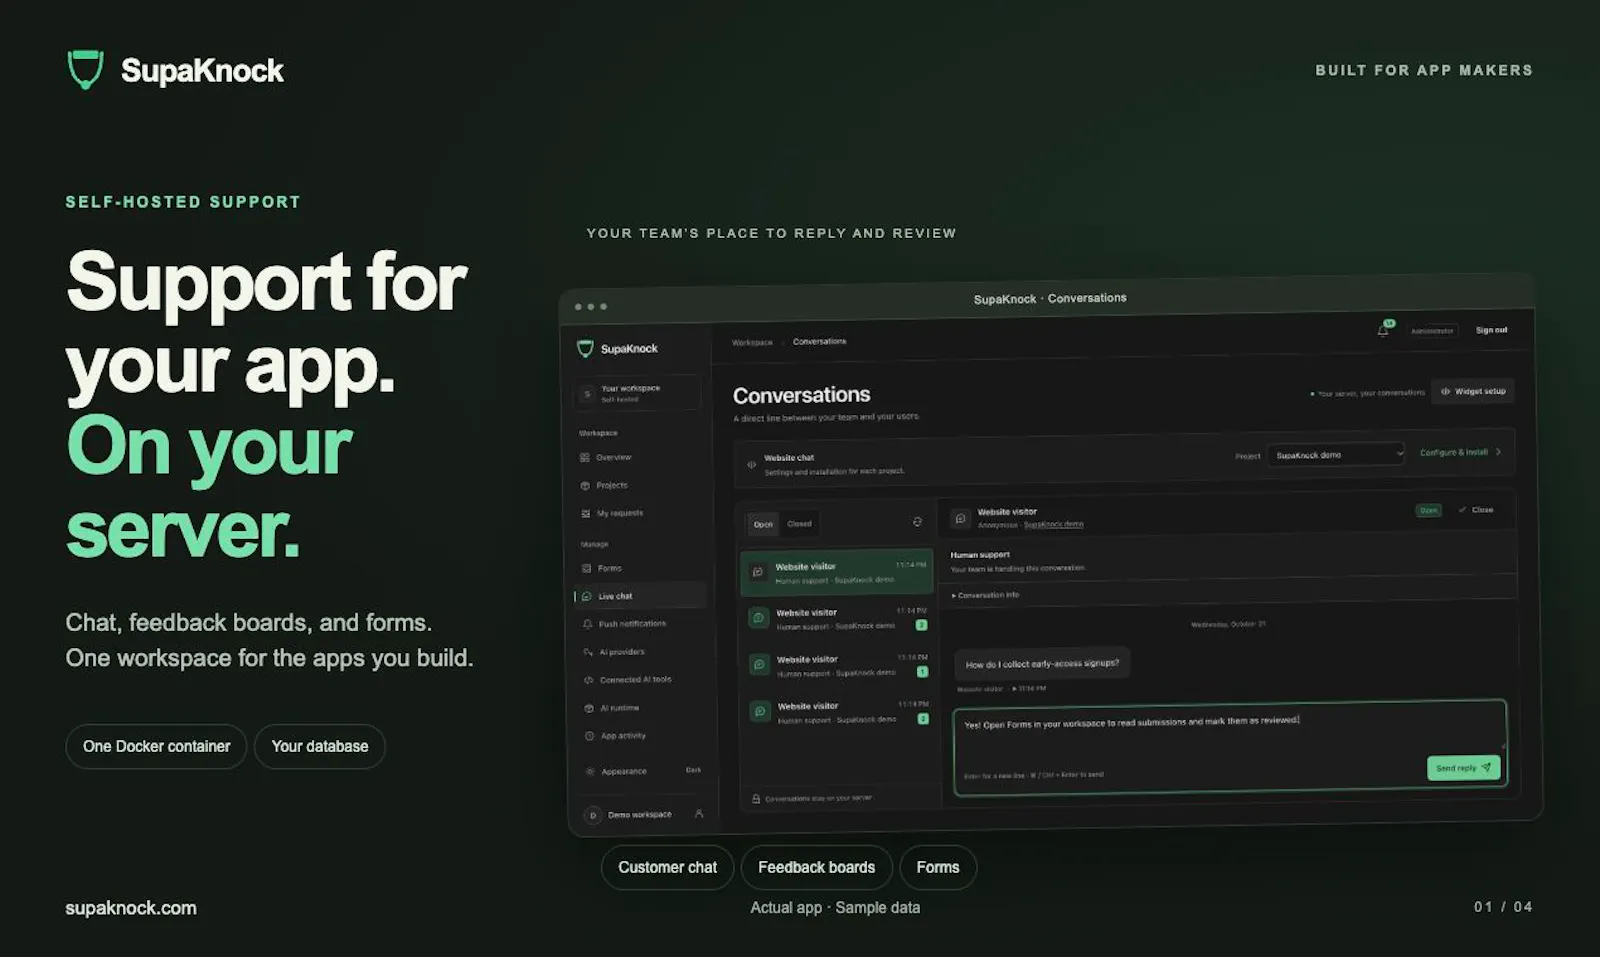Click the Connected AI tools code icon
1600x957 pixels.
[x=588, y=679]
